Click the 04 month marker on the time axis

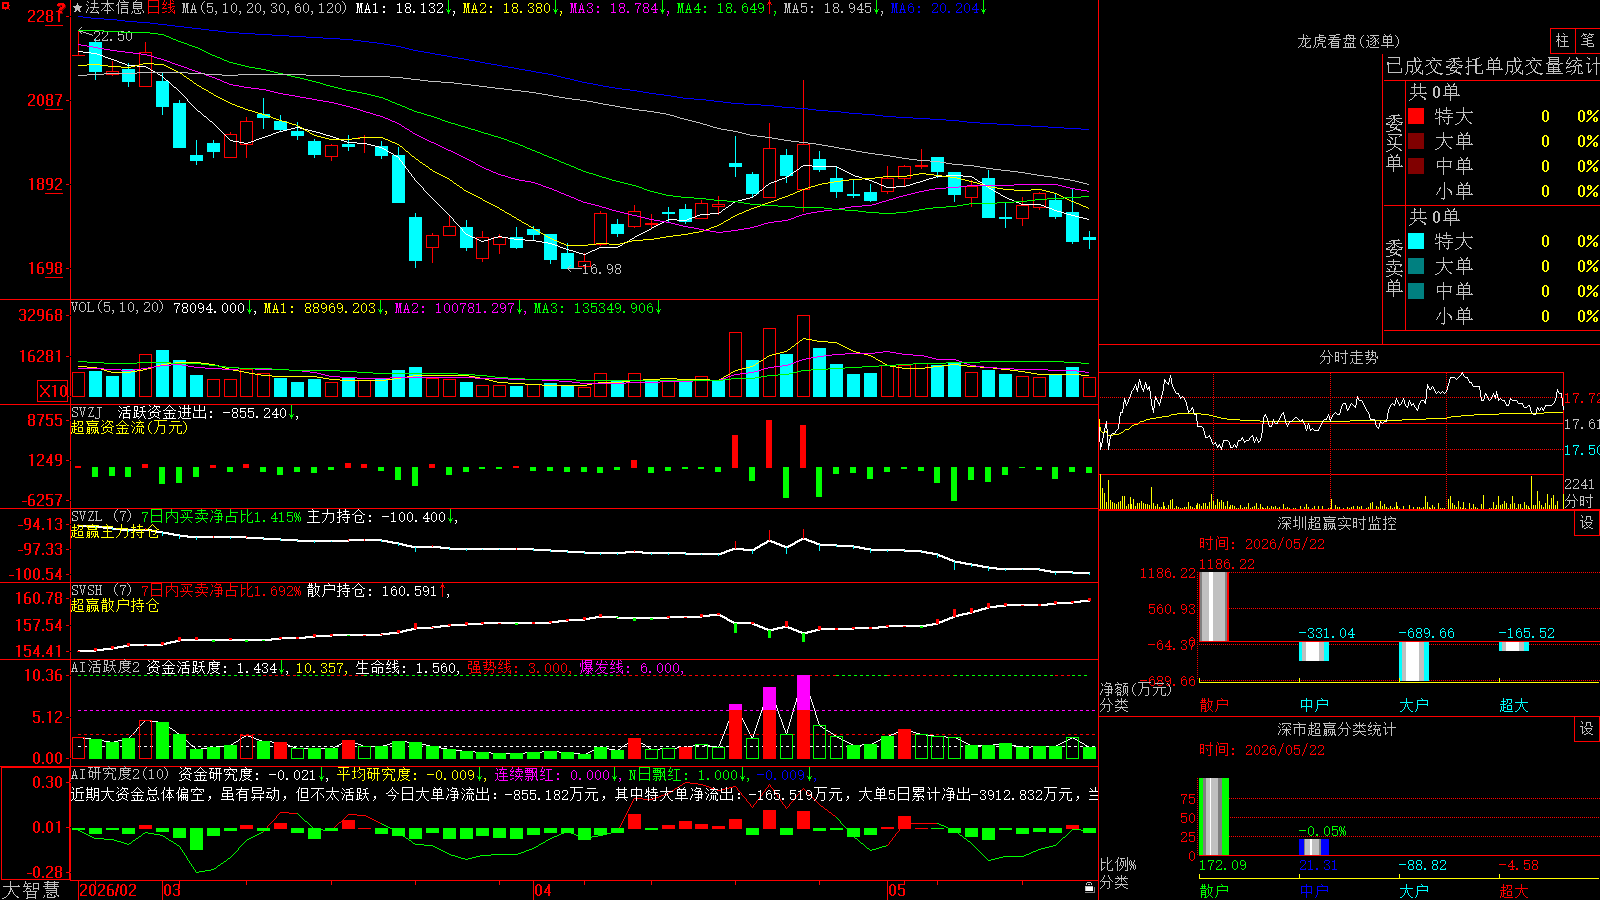[542, 890]
